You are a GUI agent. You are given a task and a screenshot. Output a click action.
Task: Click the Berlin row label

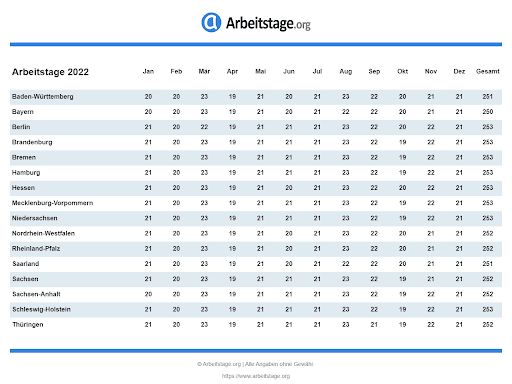[21, 127]
